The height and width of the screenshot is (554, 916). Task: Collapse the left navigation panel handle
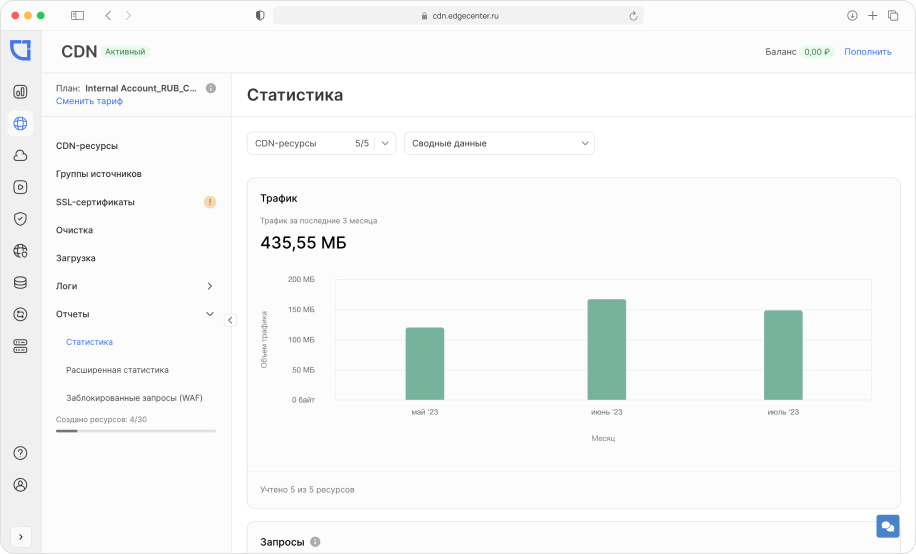pos(230,320)
